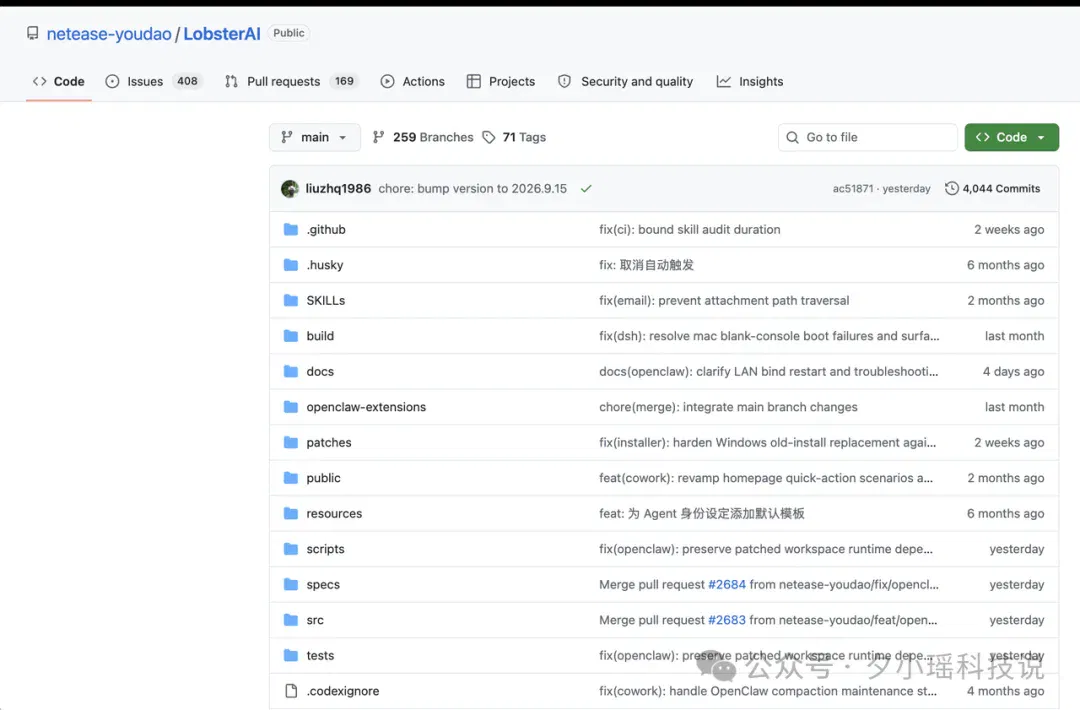This screenshot has height=710, width=1080.
Task: Open the green Code dropdown button
Action: 1011,137
